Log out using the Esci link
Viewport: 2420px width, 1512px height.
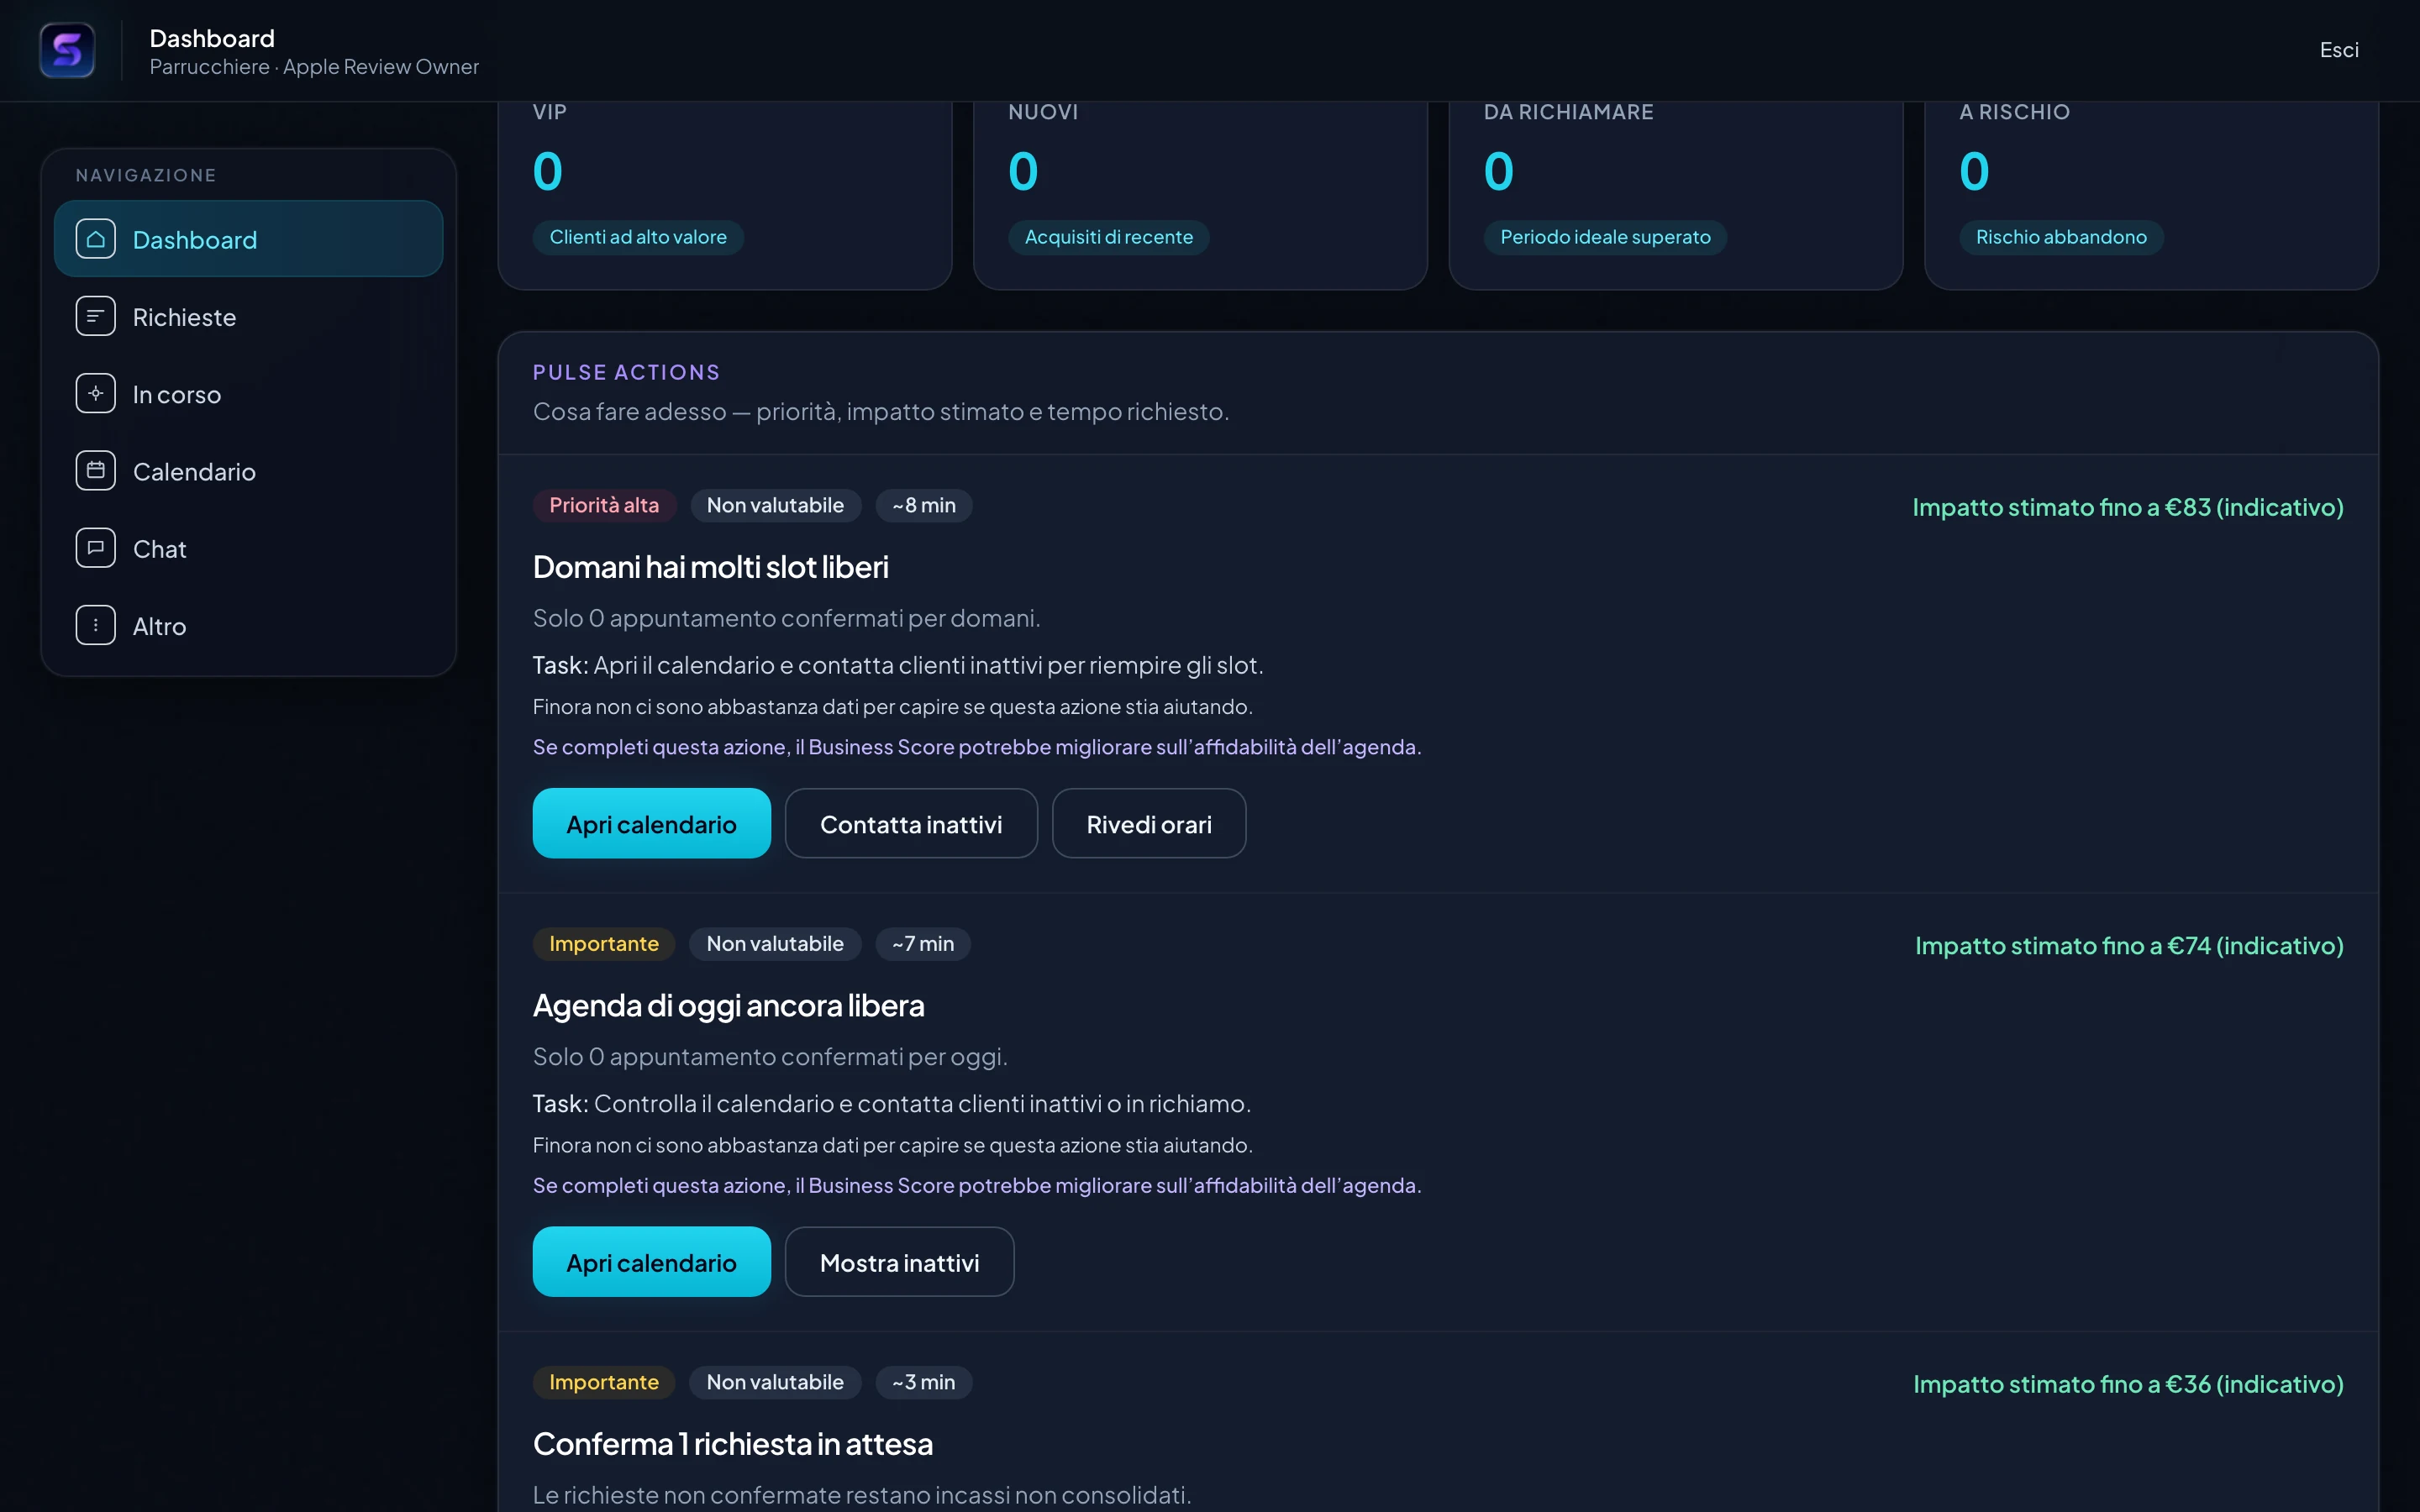tap(2338, 50)
